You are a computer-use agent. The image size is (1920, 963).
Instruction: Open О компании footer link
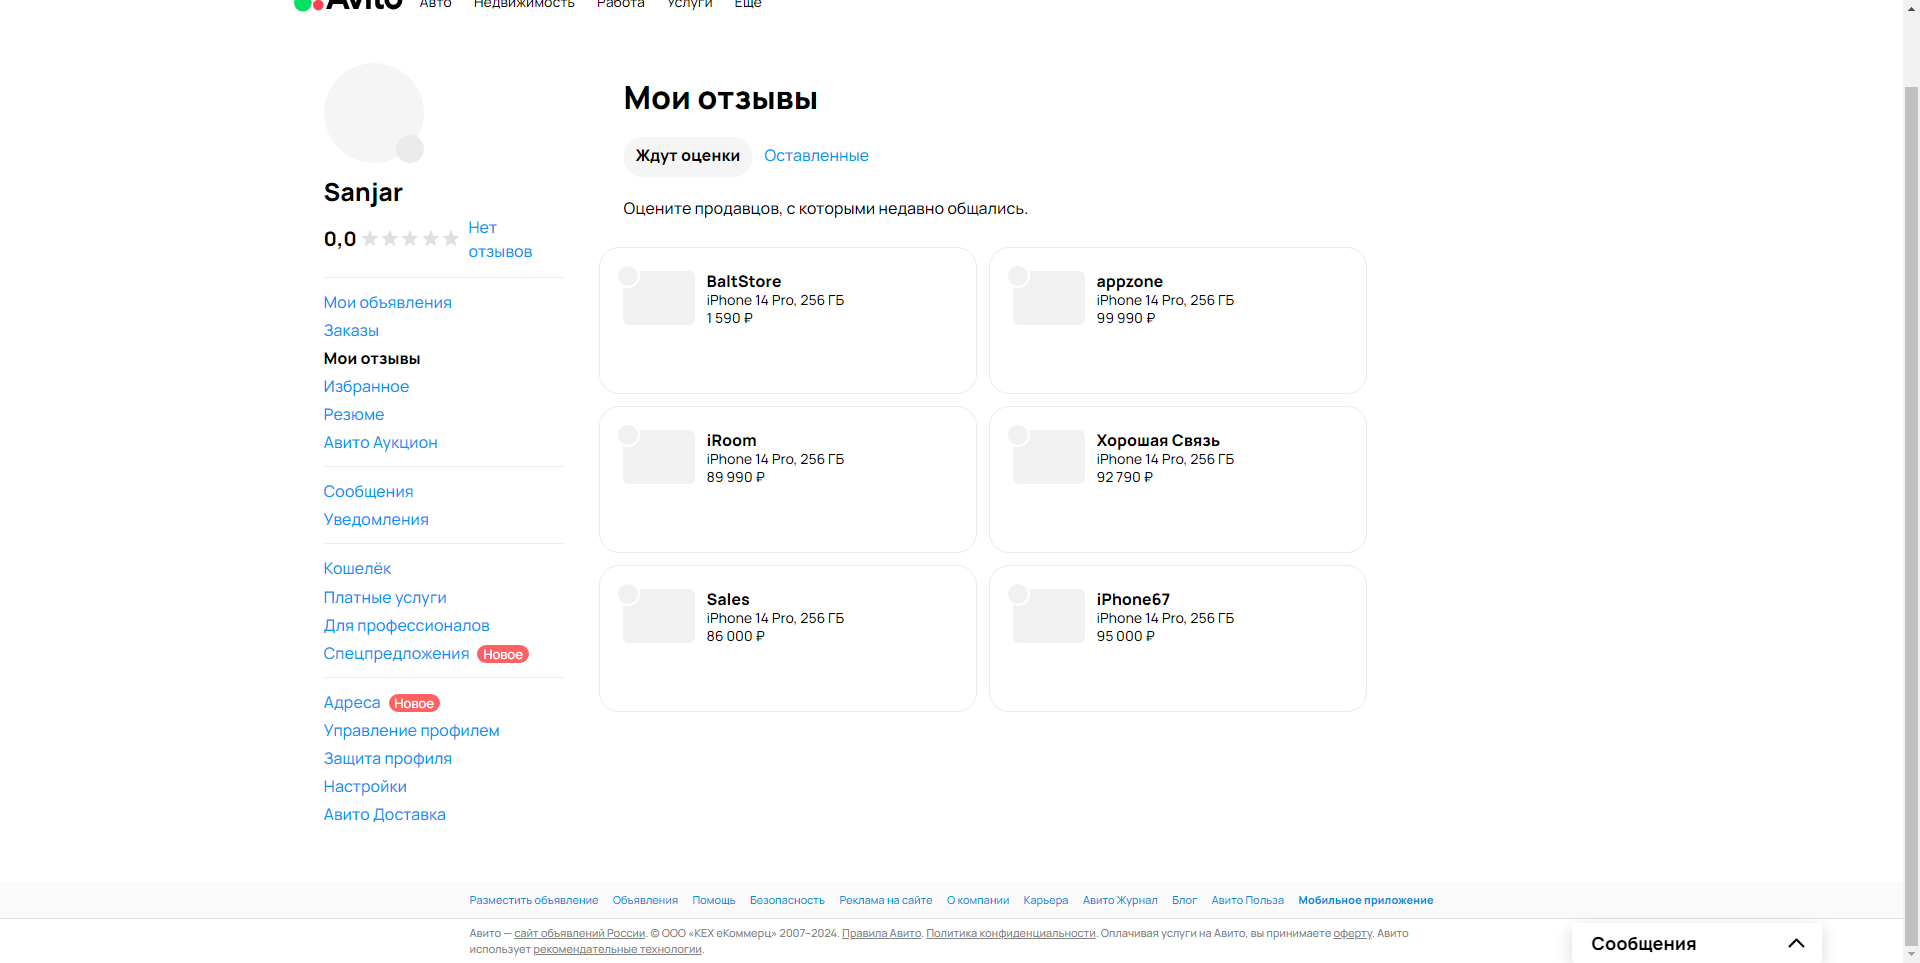coord(978,900)
